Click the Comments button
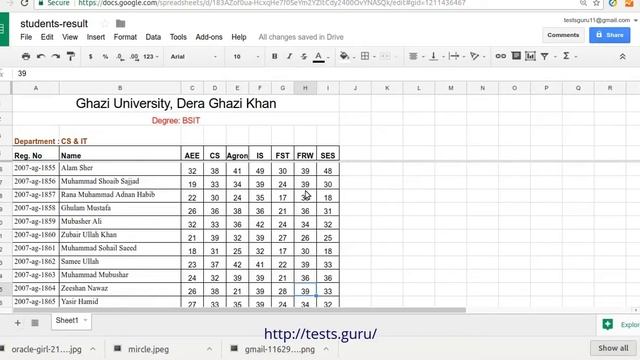 coord(563,35)
